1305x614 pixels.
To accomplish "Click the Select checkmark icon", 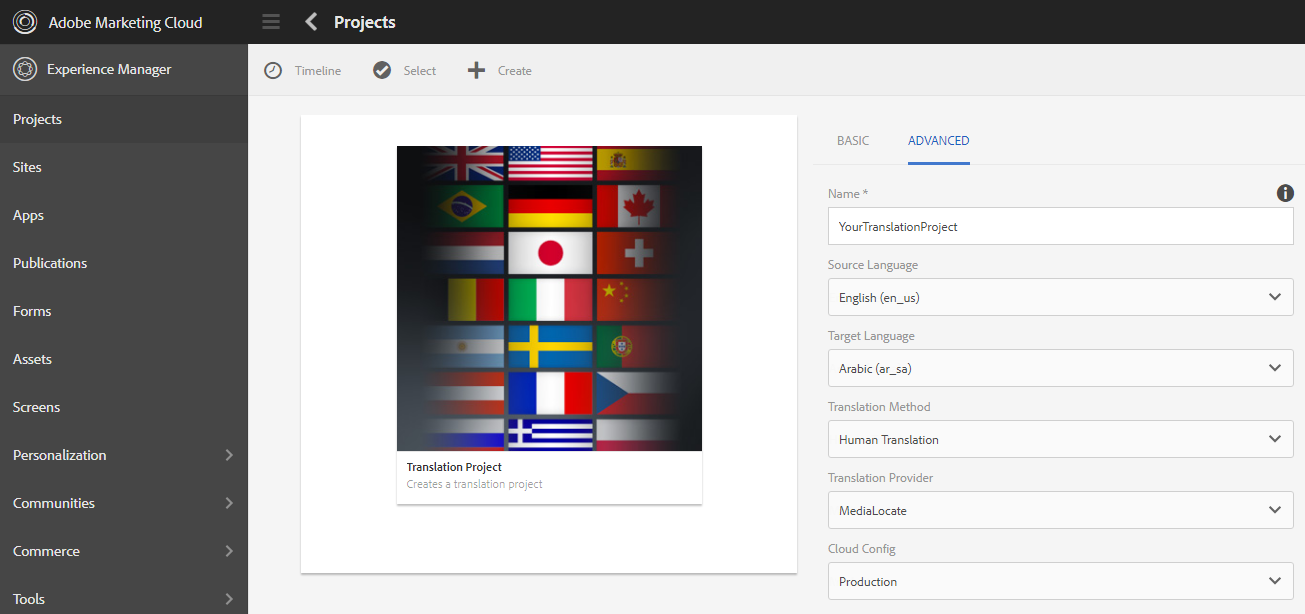I will coord(382,71).
